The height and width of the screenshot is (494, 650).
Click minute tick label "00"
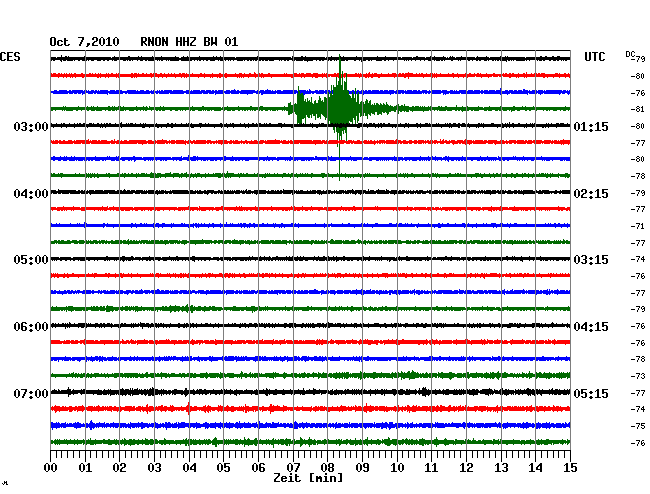point(51,467)
